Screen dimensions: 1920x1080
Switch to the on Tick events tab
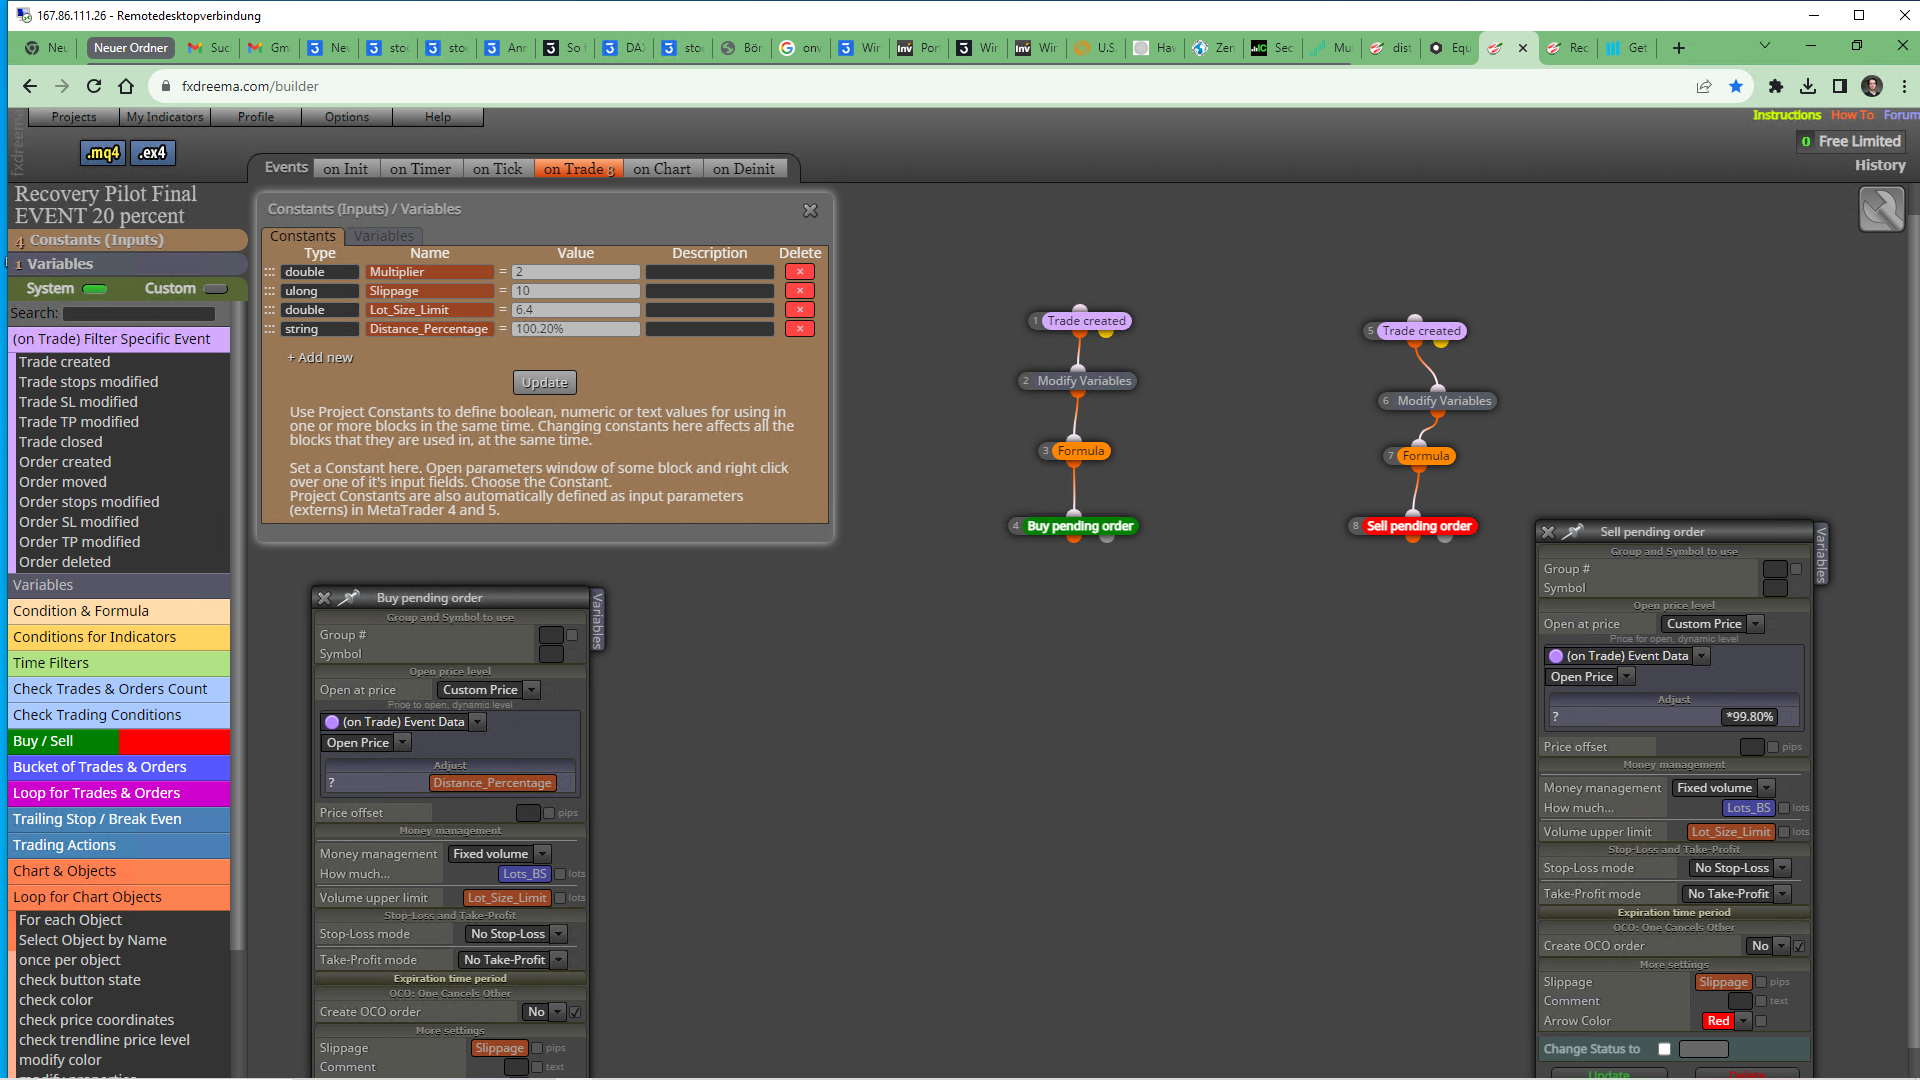tap(498, 169)
